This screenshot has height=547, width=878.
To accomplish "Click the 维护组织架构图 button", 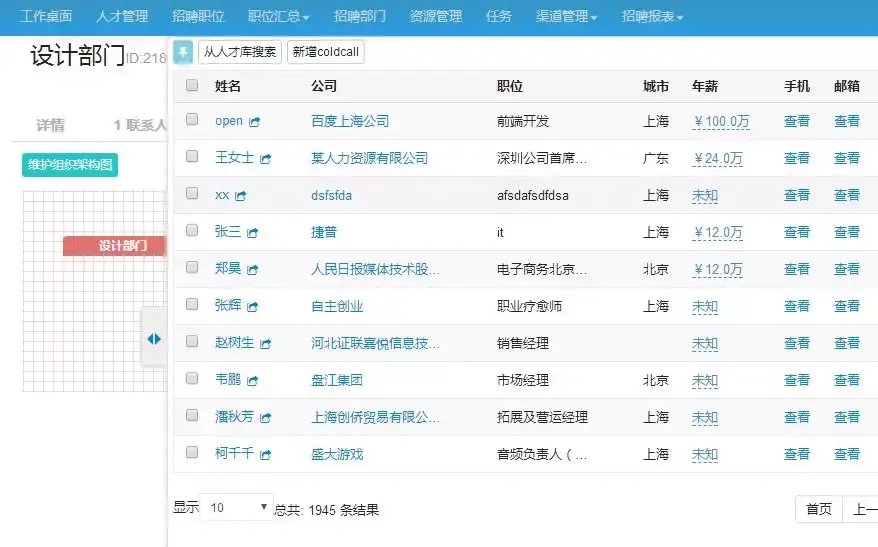I will [70, 165].
